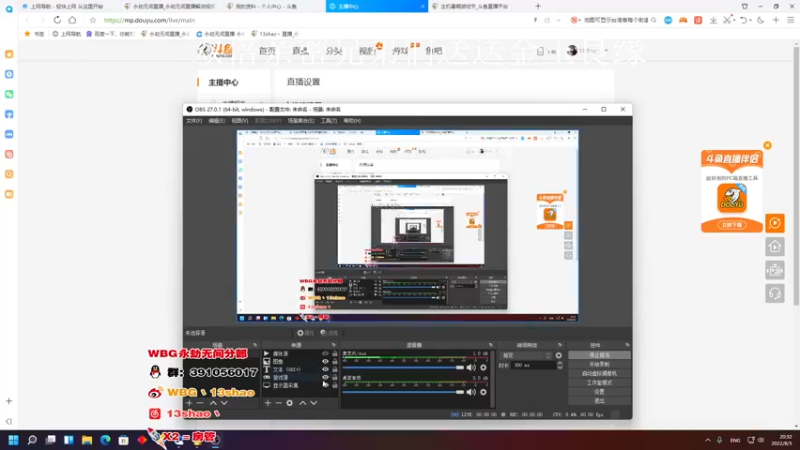The width and height of the screenshot is (800, 450).
Task: Toggle visibility eye of 游戏源 source
Action: (326, 377)
